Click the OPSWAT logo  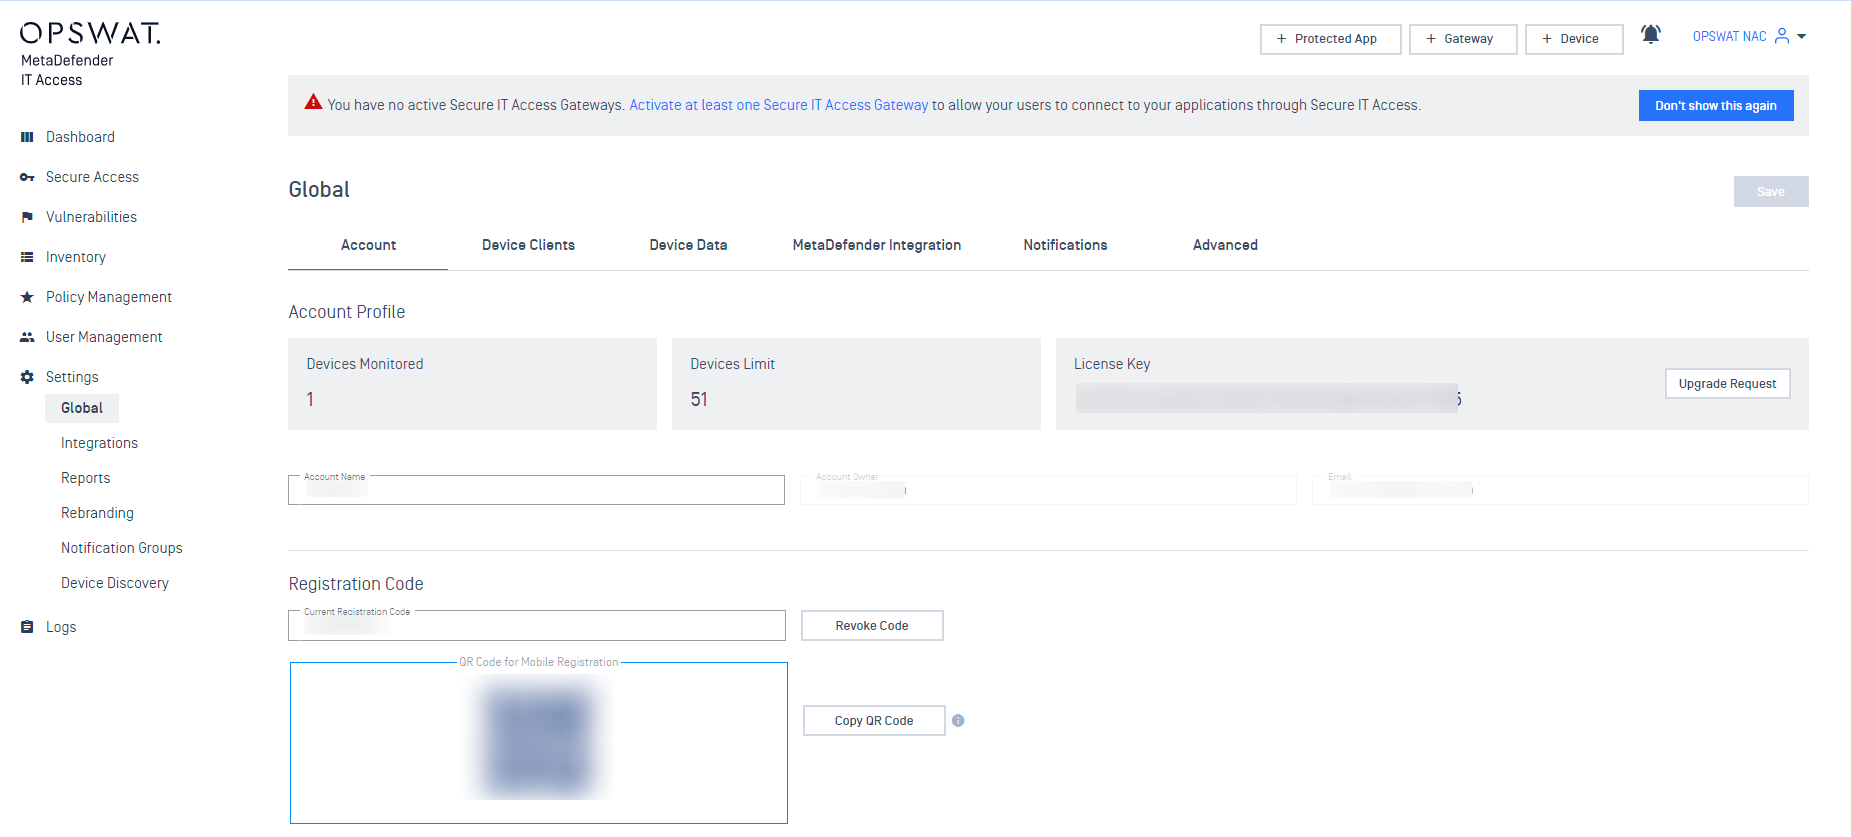(90, 33)
